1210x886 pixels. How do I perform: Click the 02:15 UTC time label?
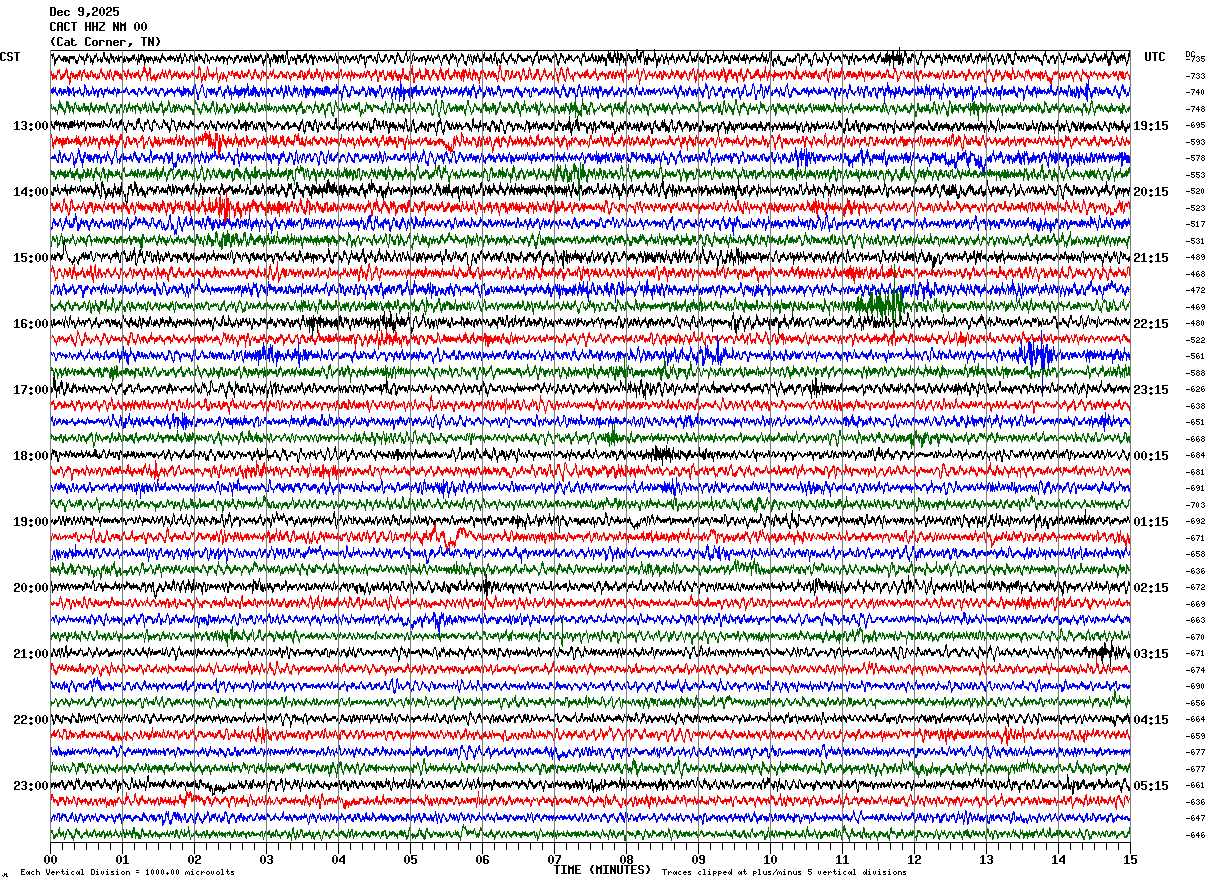(1151, 588)
